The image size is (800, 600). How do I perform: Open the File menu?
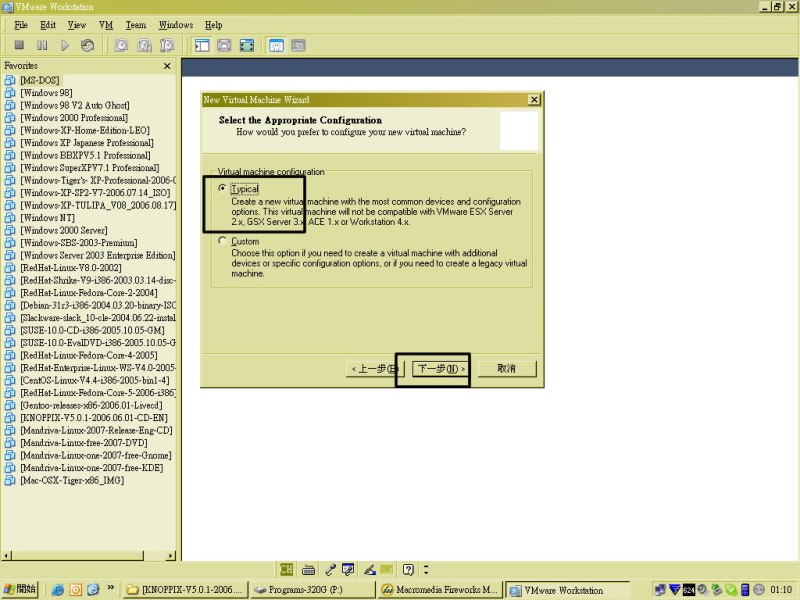pyautogui.click(x=21, y=25)
